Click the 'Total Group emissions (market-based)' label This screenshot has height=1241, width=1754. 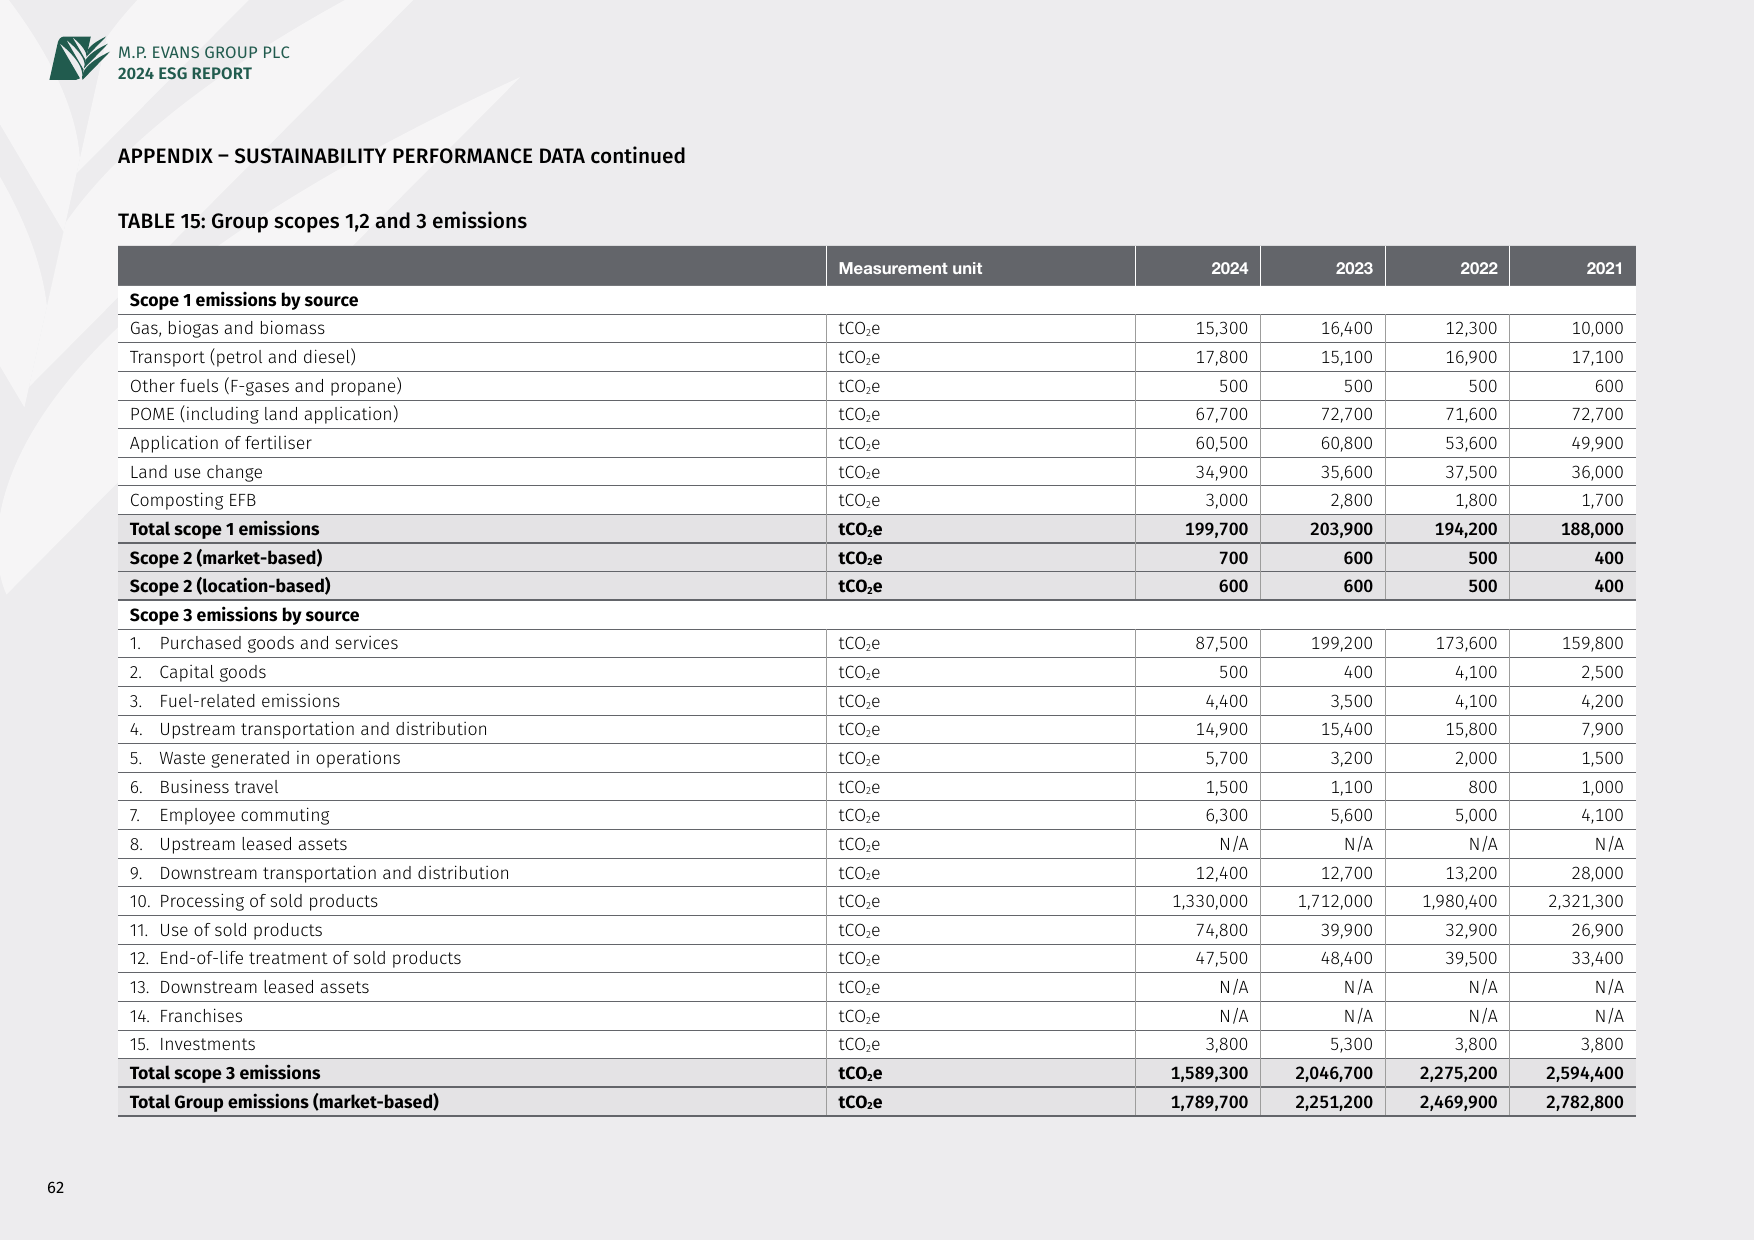(x=284, y=1102)
